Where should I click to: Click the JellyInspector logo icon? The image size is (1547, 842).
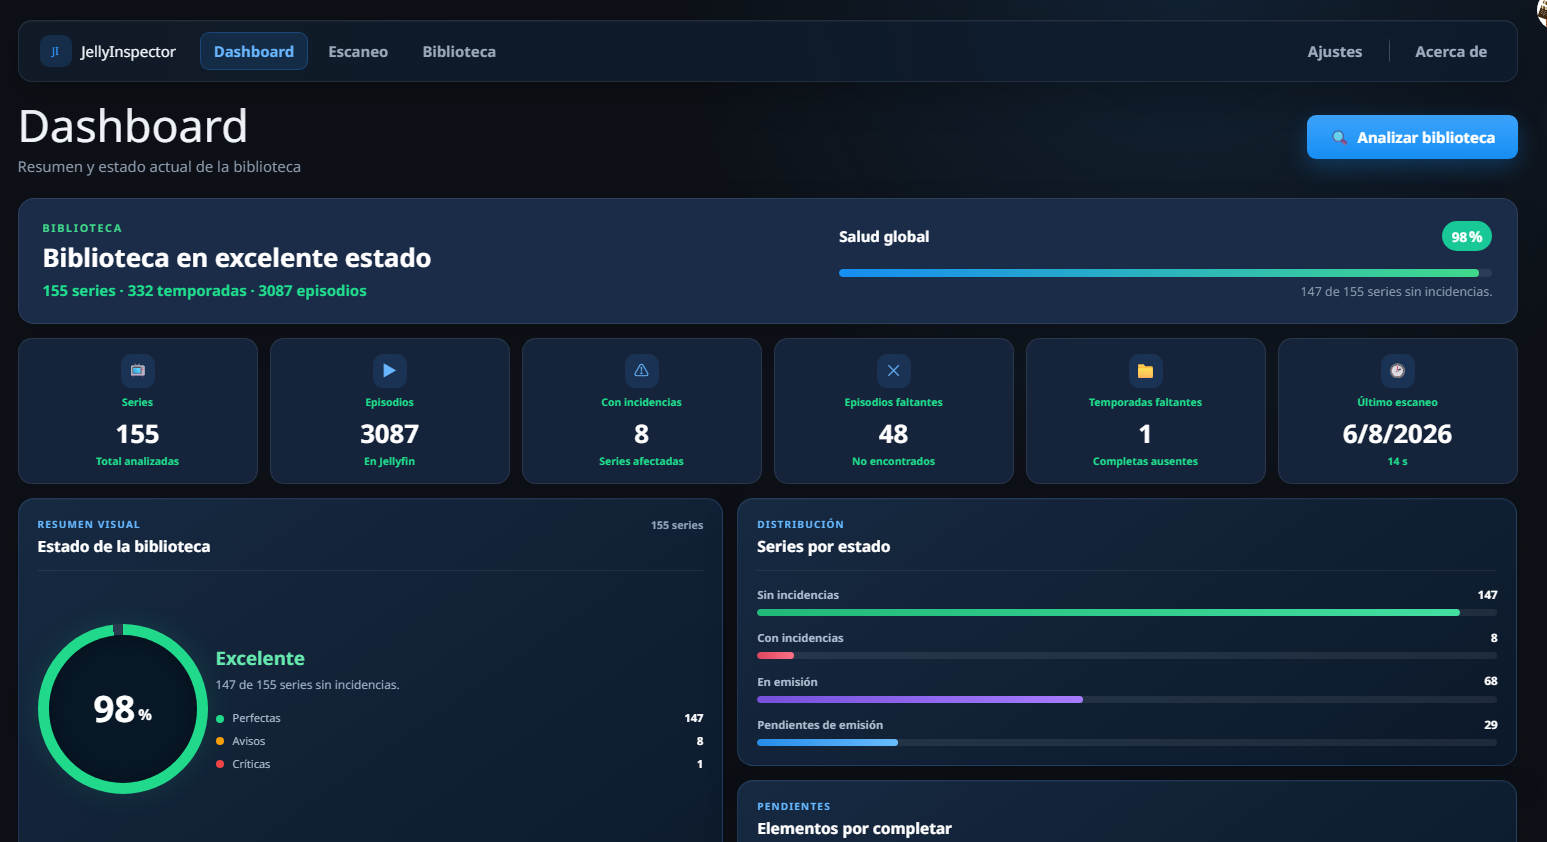[x=55, y=51]
